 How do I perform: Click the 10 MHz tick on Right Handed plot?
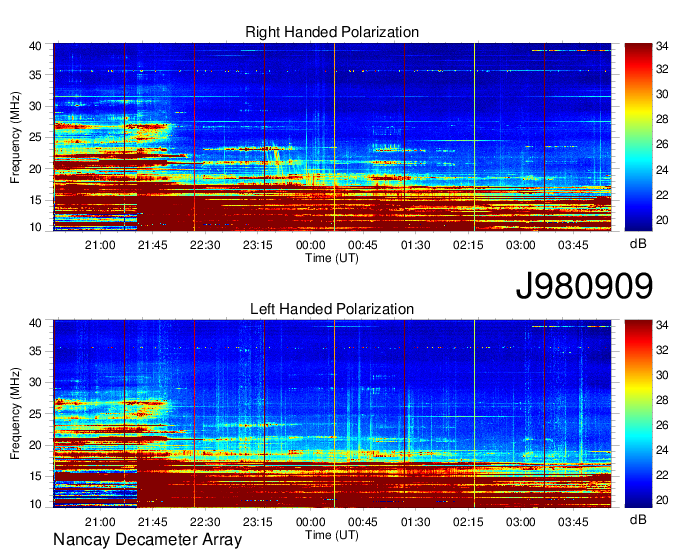(35, 227)
